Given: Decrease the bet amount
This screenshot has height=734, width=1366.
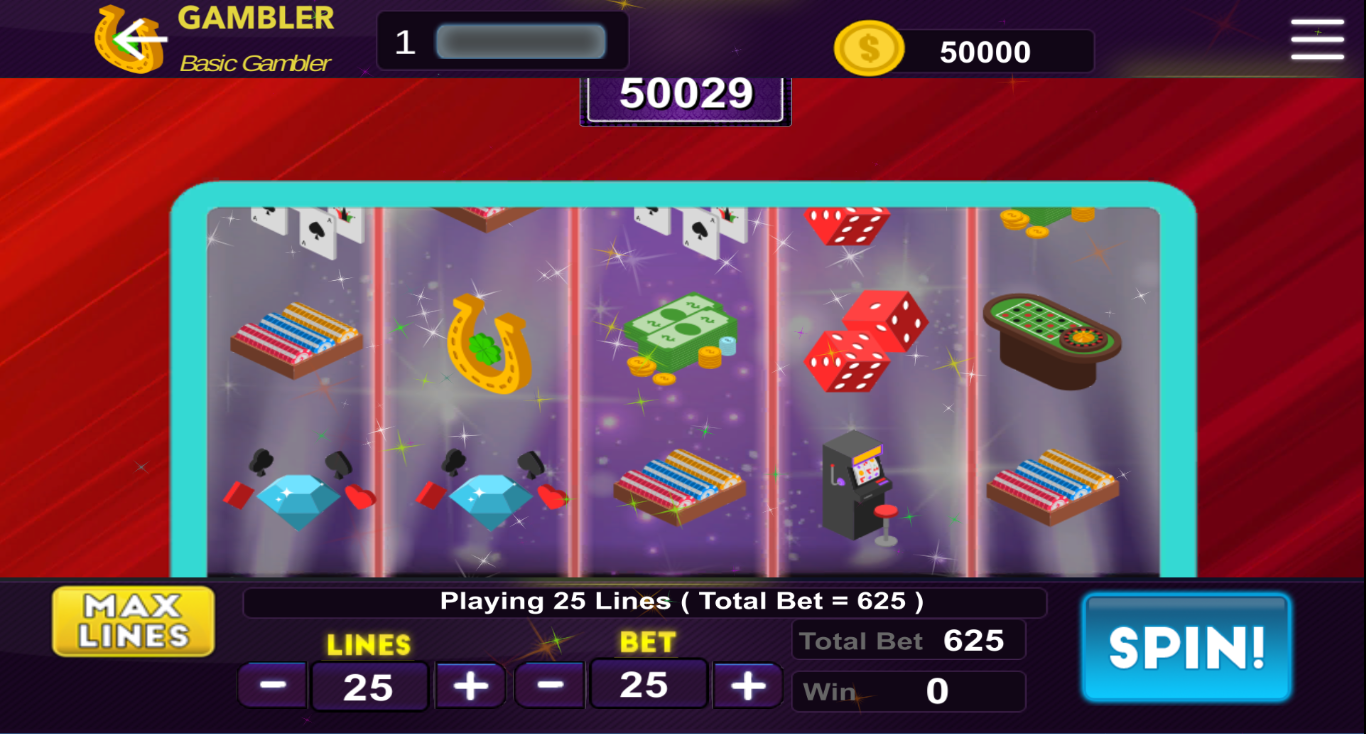Looking at the screenshot, I should (550, 685).
